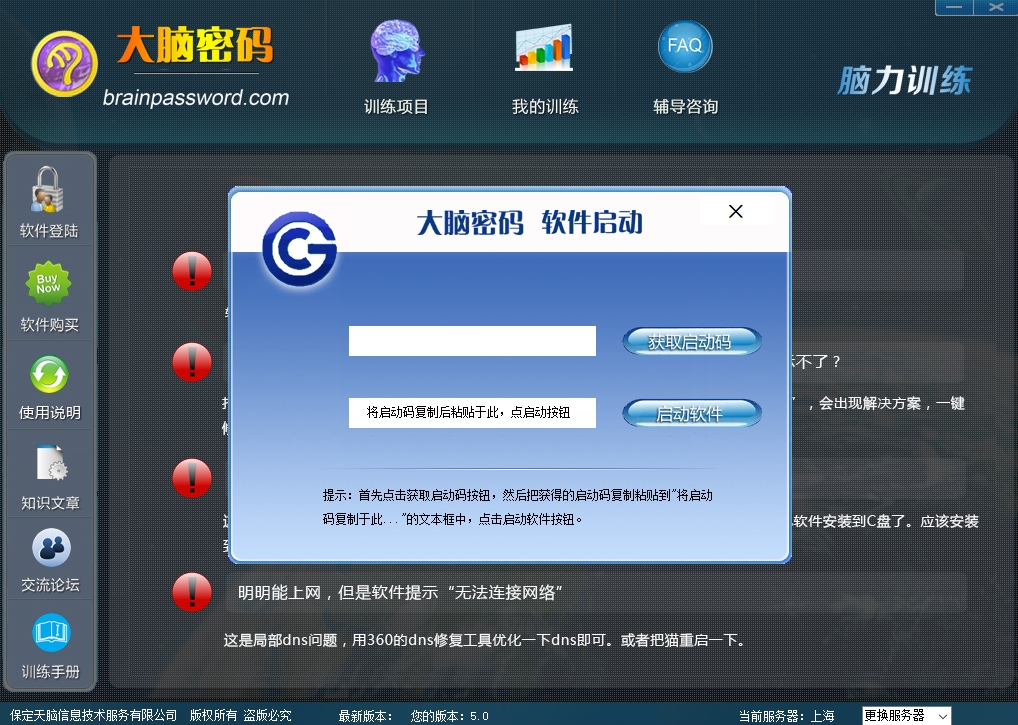Open the 更换服务器 dropdown
This screenshot has height=725, width=1018.
click(x=906, y=715)
